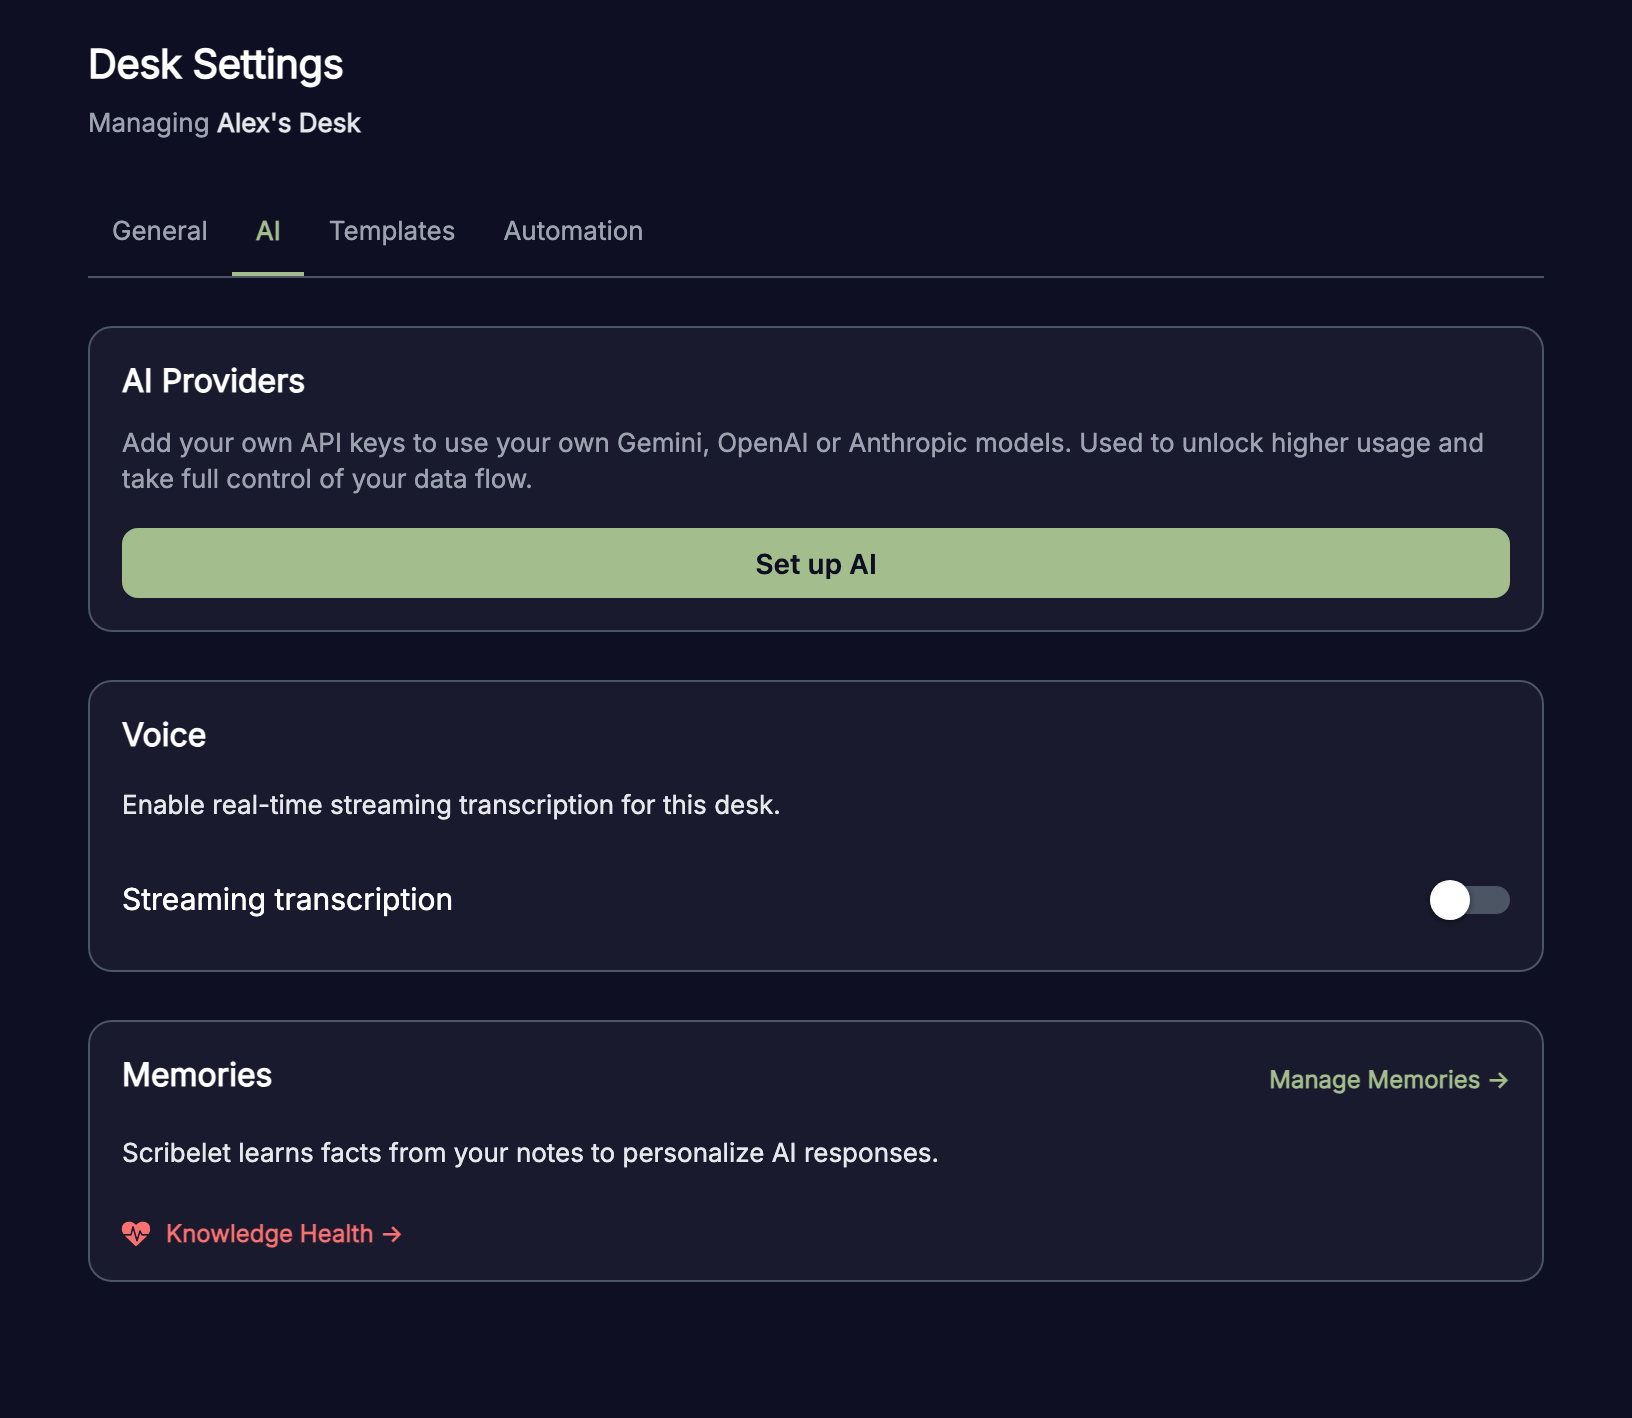
Task: Click the AI Providers section title
Action: 213,381
